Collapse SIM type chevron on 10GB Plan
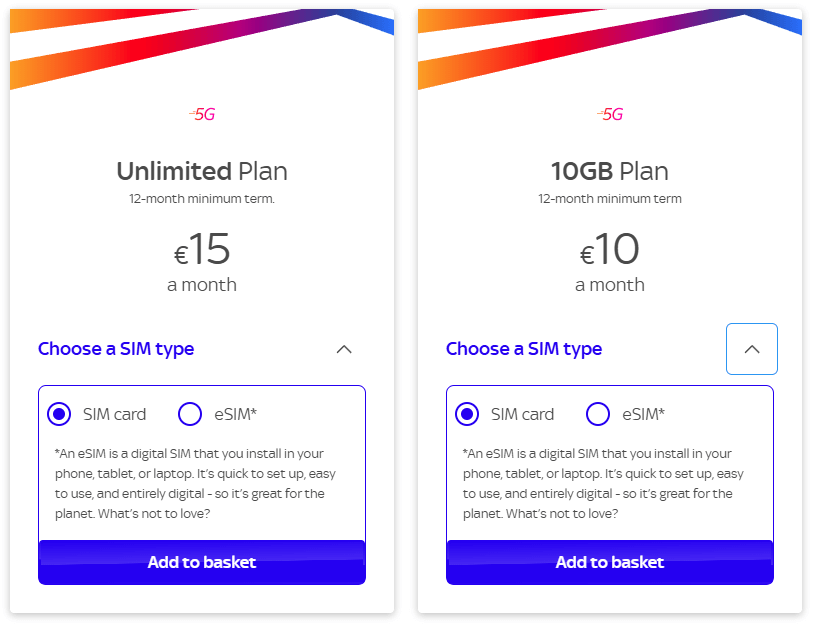The height and width of the screenshot is (625, 813). (x=752, y=349)
